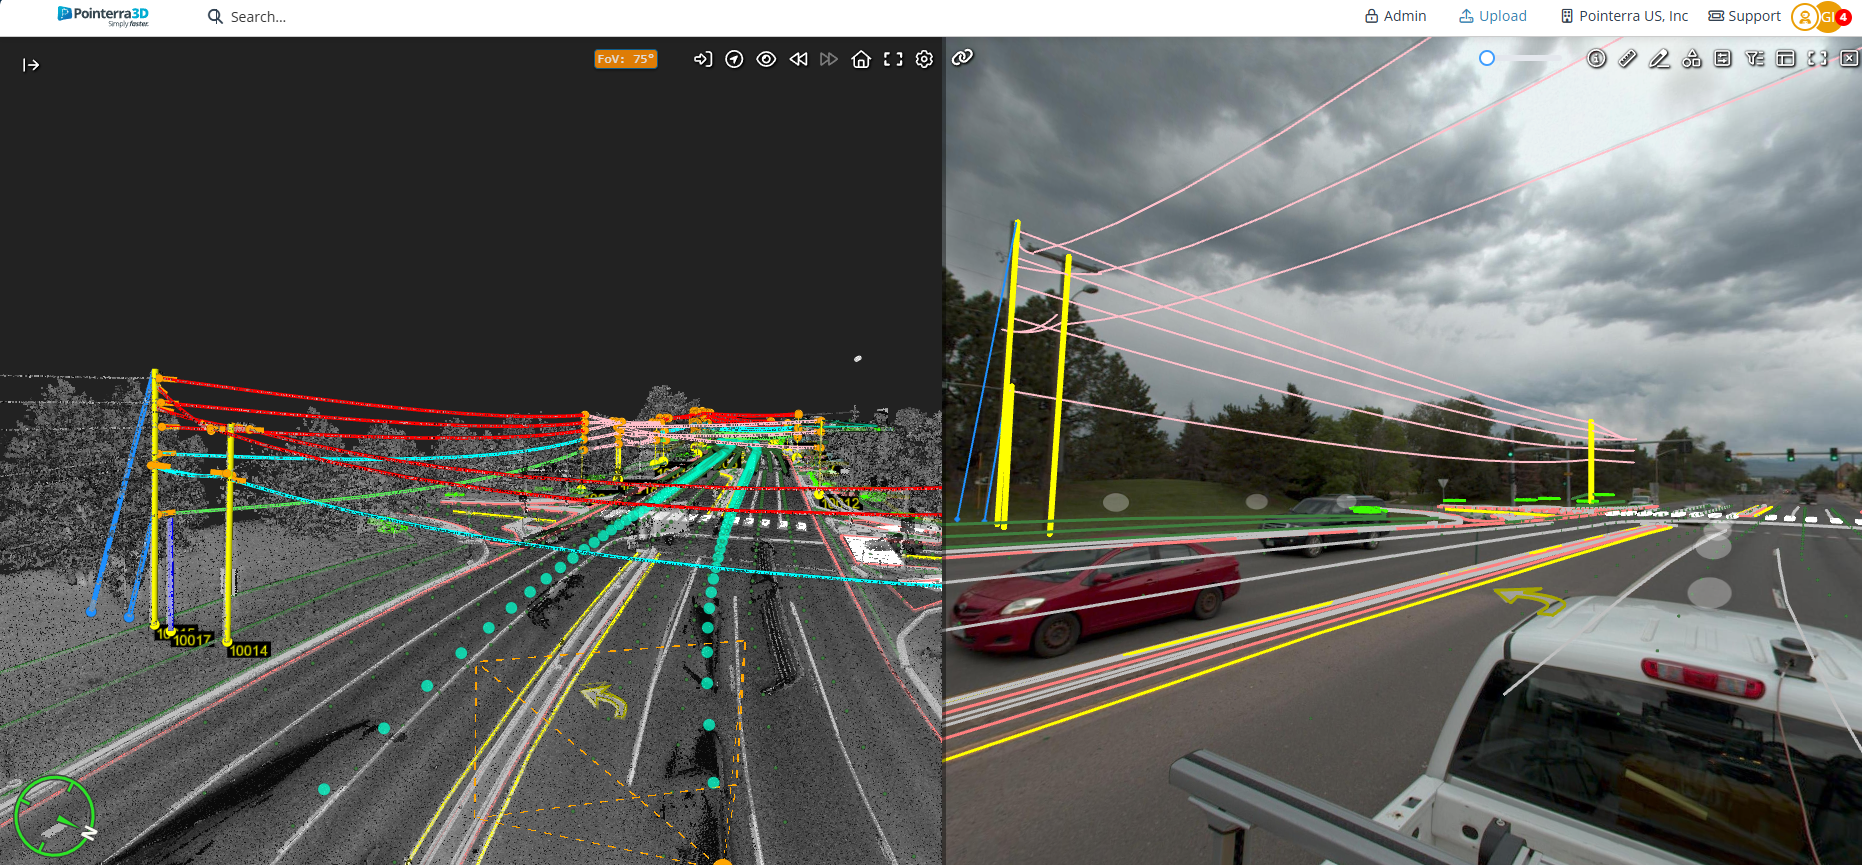Select the pencil annotation tool
Screen dimensions: 1862x865
click(x=1659, y=59)
